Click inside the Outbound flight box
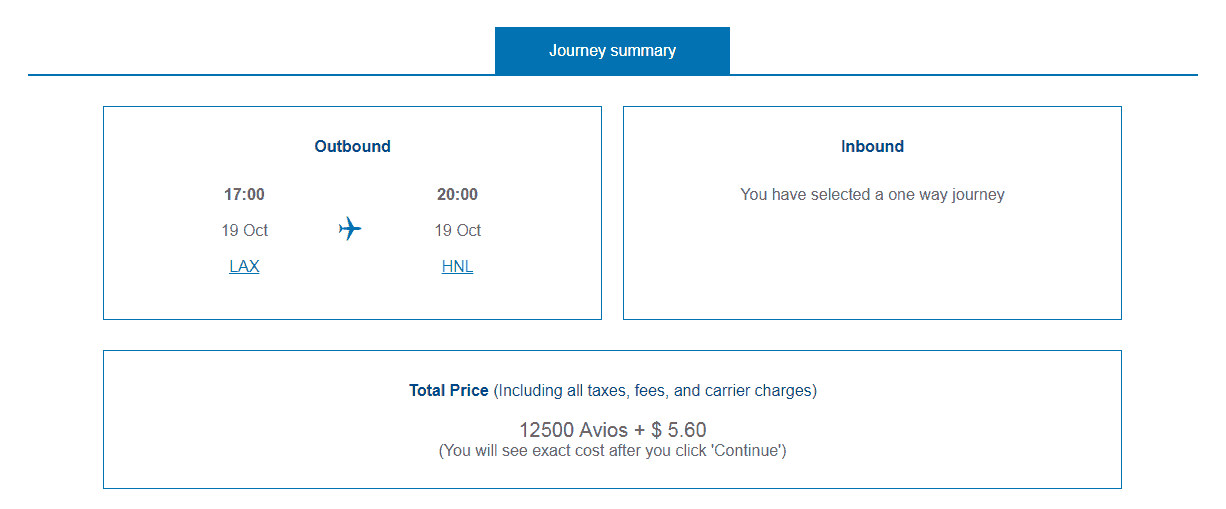This screenshot has width=1226, height=509. coord(352,213)
